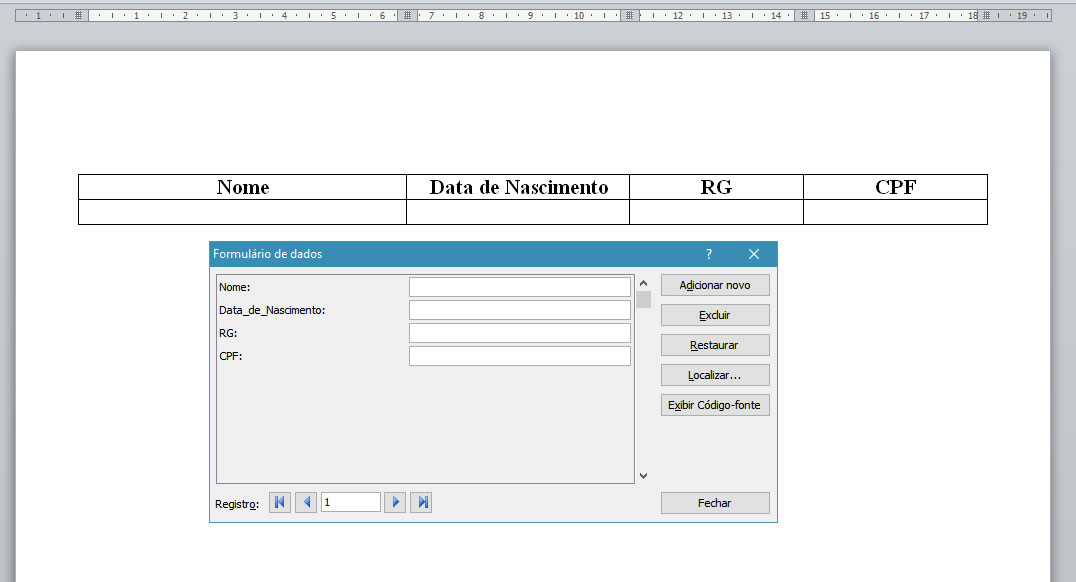Click the Nome: label in the form
The image size is (1076, 582).
[235, 287]
